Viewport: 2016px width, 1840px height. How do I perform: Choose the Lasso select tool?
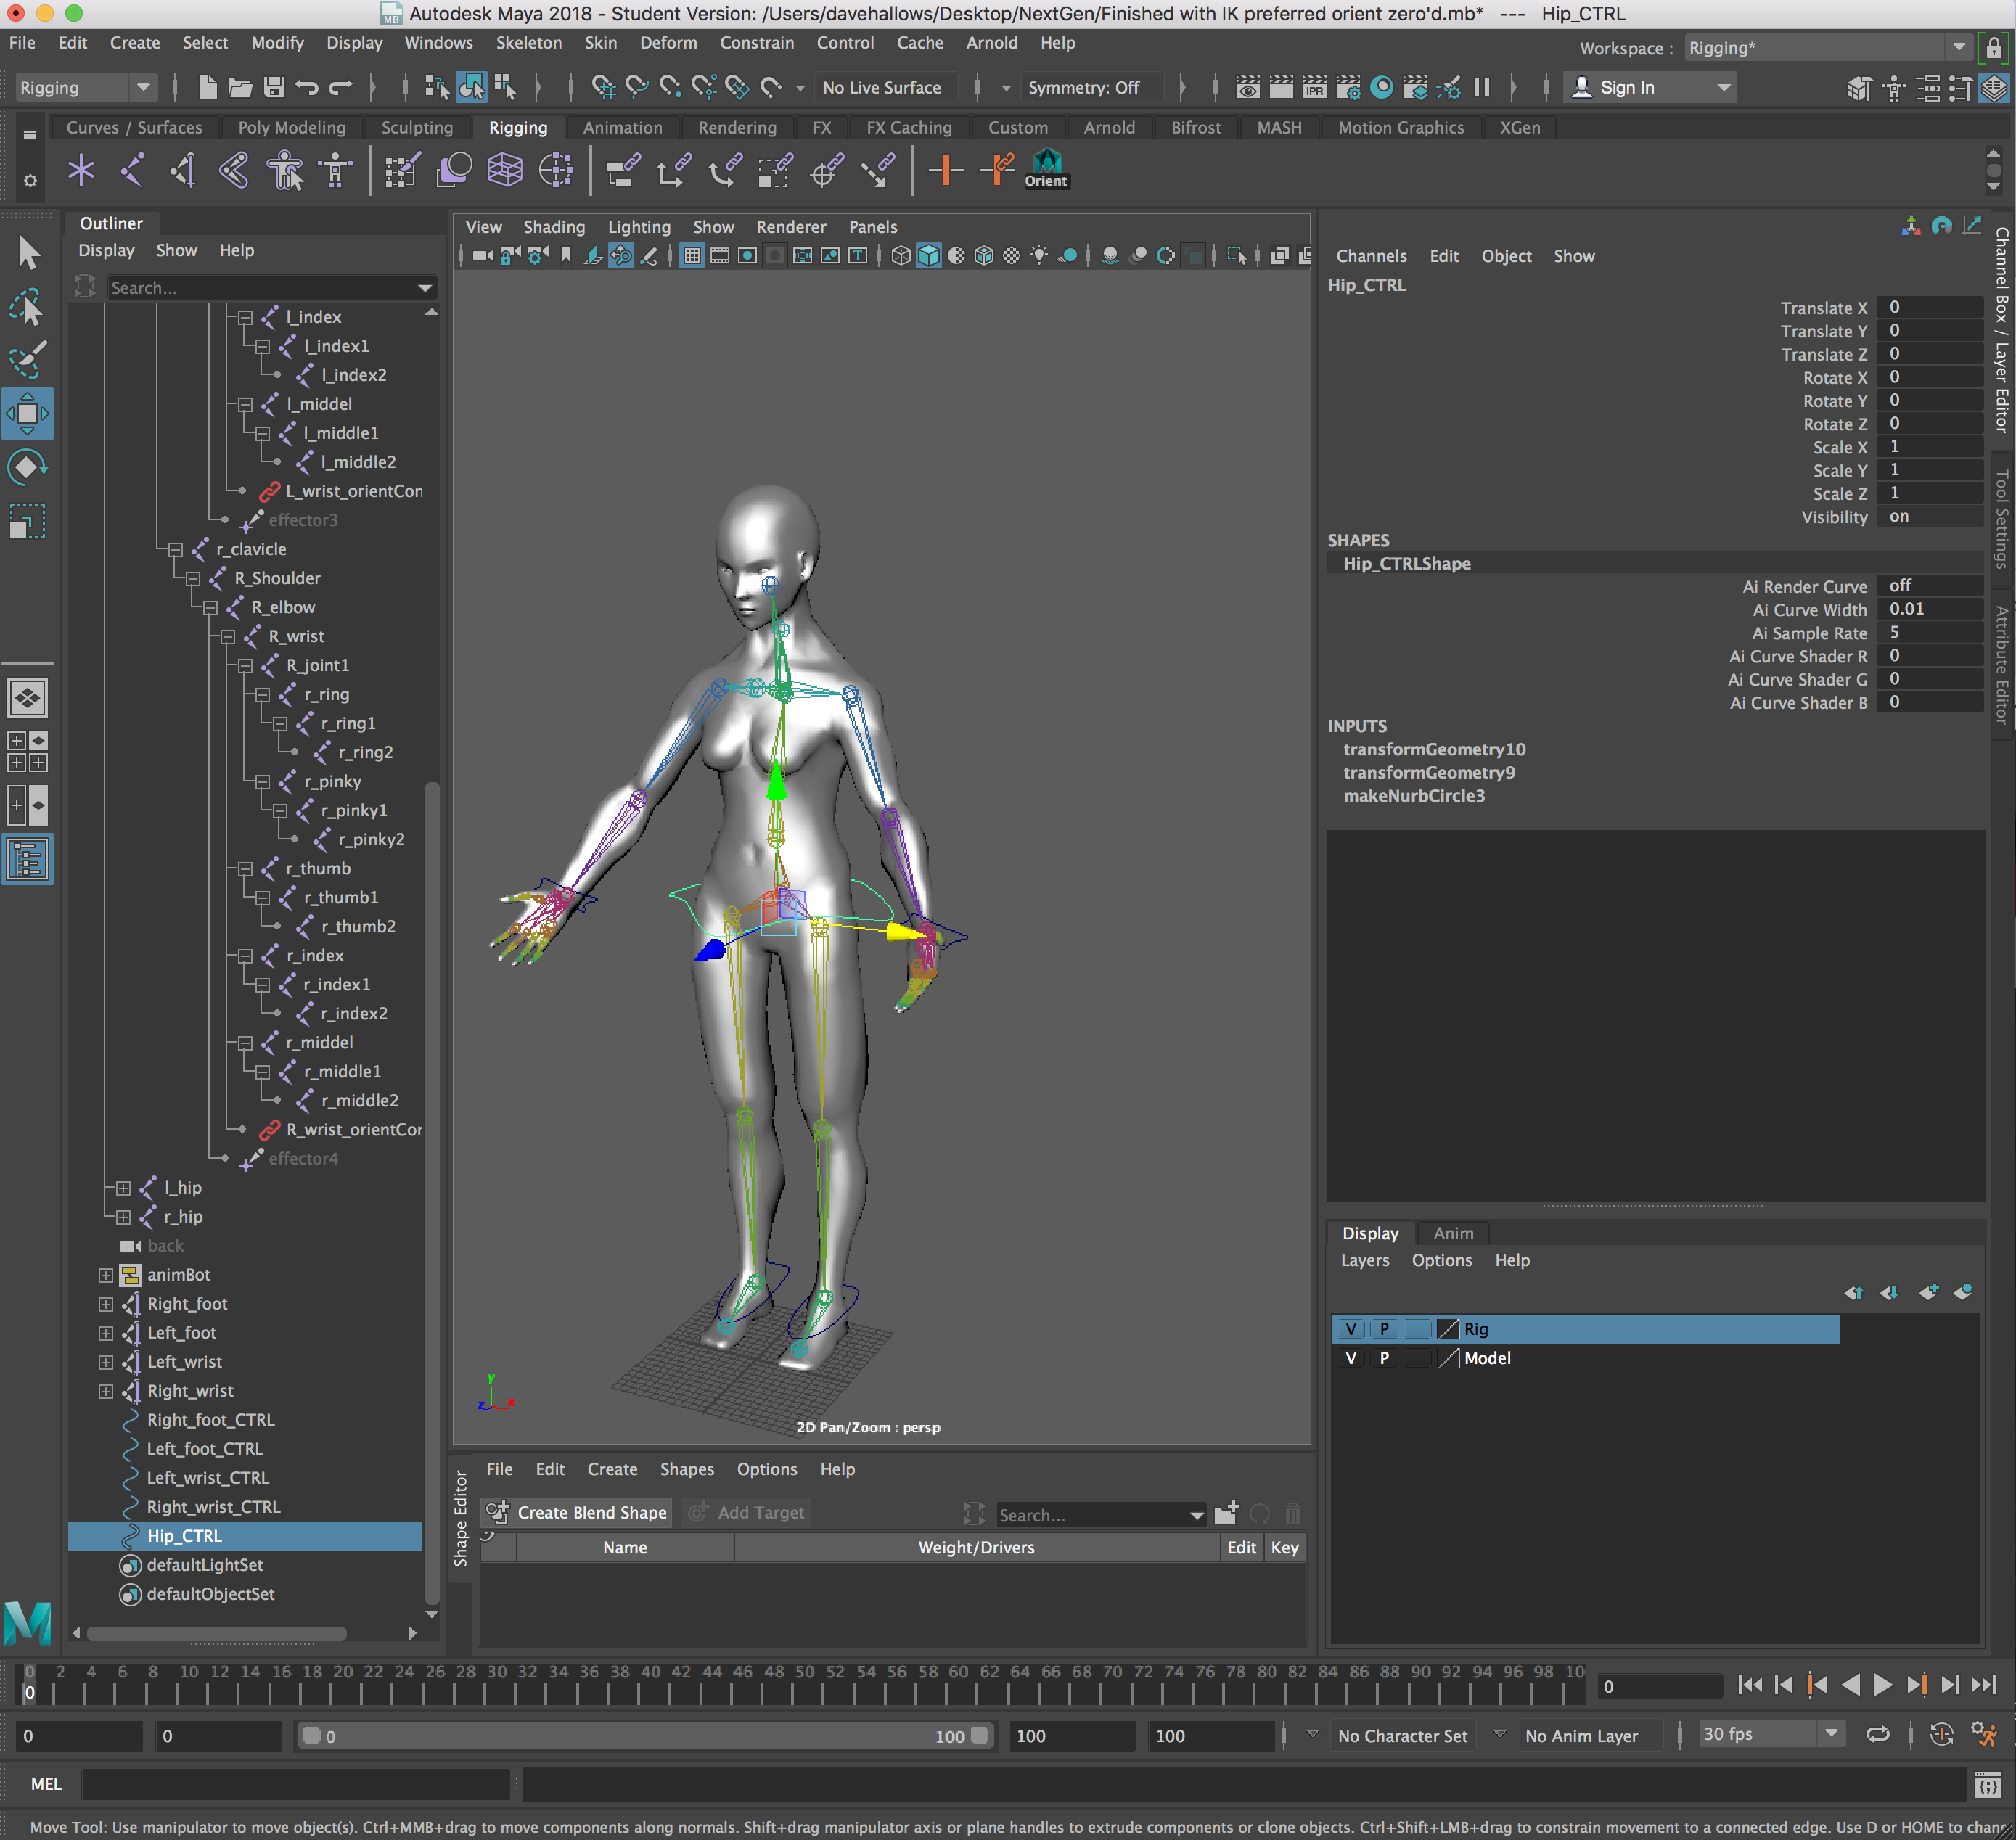[27, 307]
